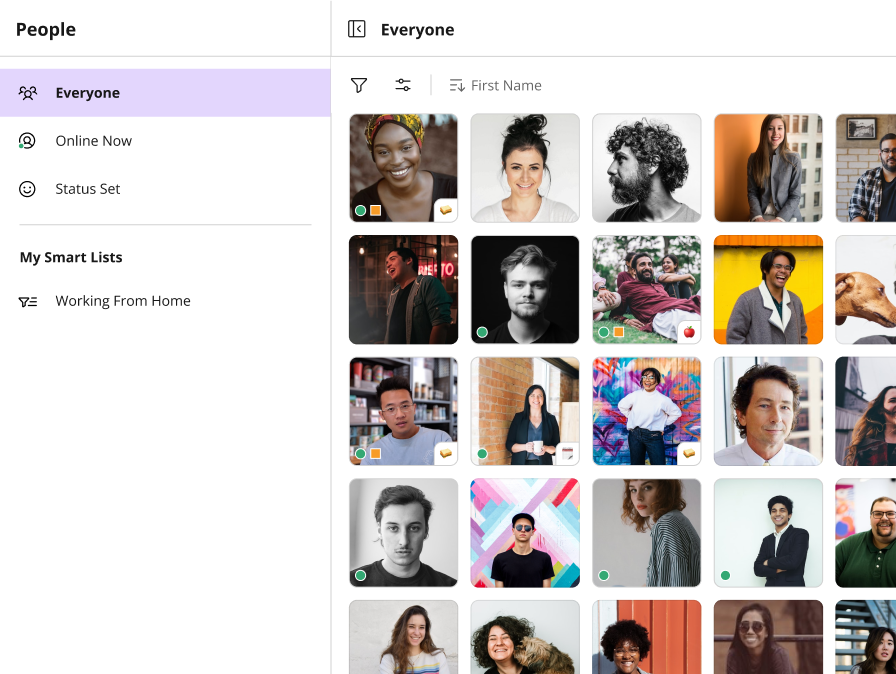The image size is (896, 674).
Task: Click bread status emoji on graffiti woman photo
Action: [689, 454]
